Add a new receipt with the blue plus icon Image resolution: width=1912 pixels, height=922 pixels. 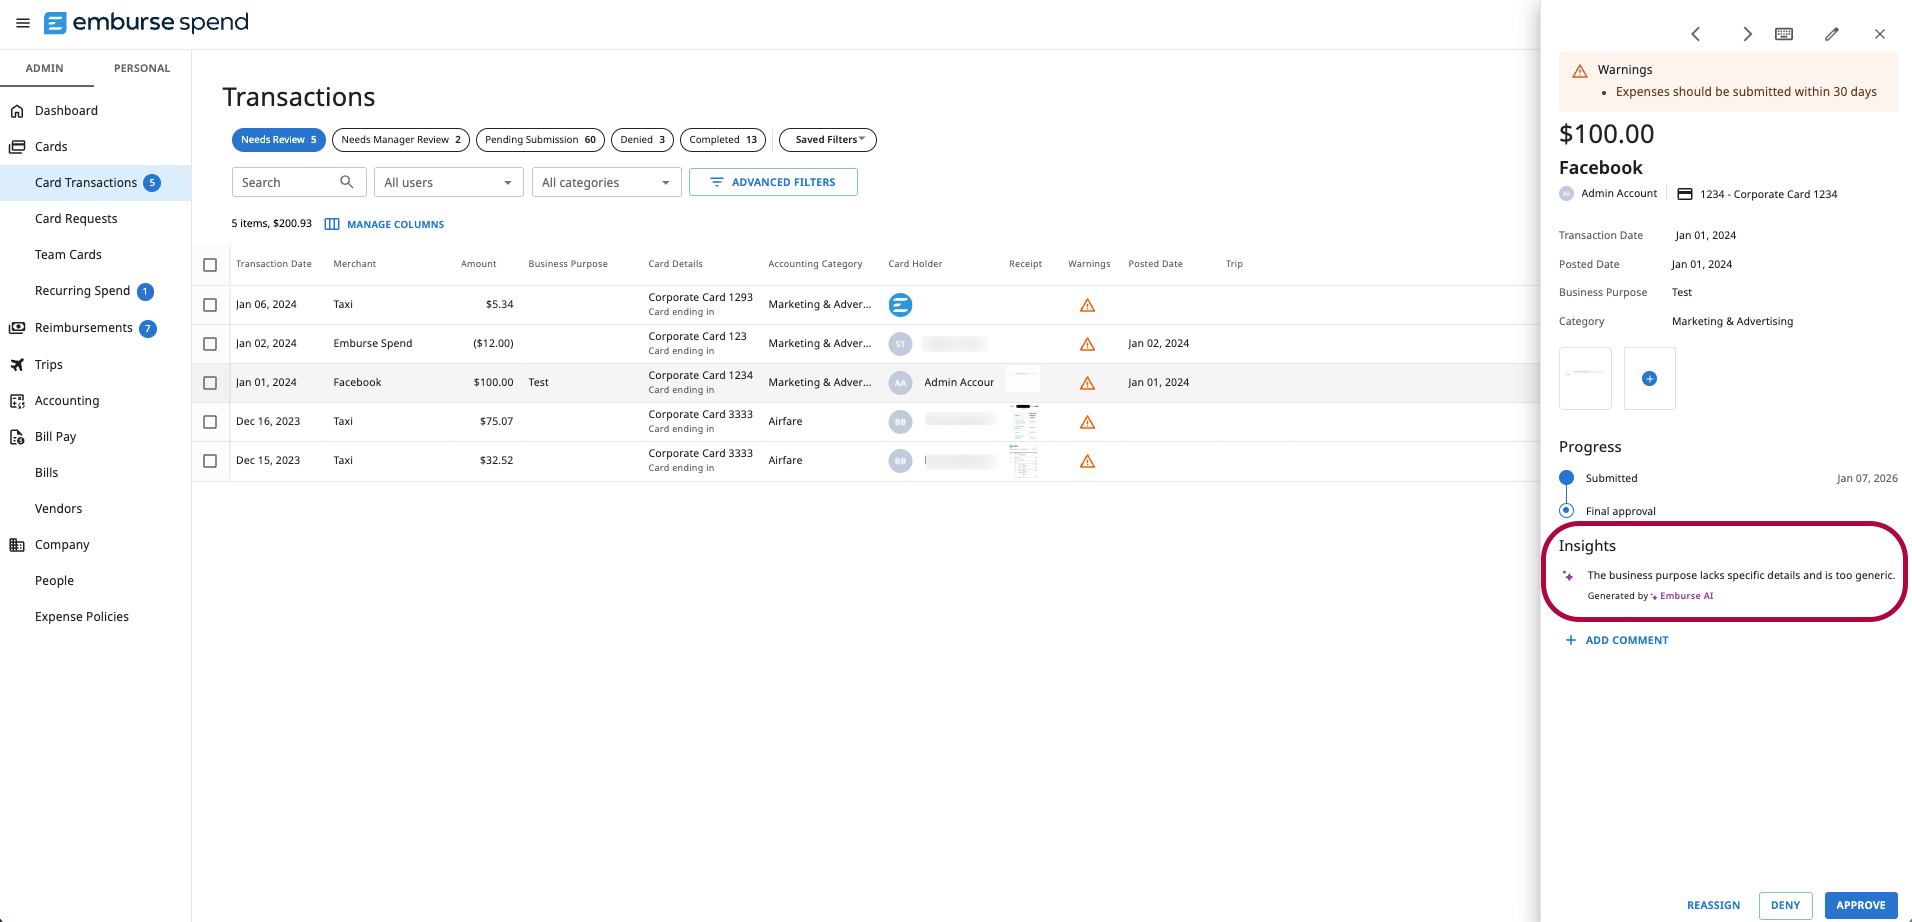pyautogui.click(x=1648, y=378)
